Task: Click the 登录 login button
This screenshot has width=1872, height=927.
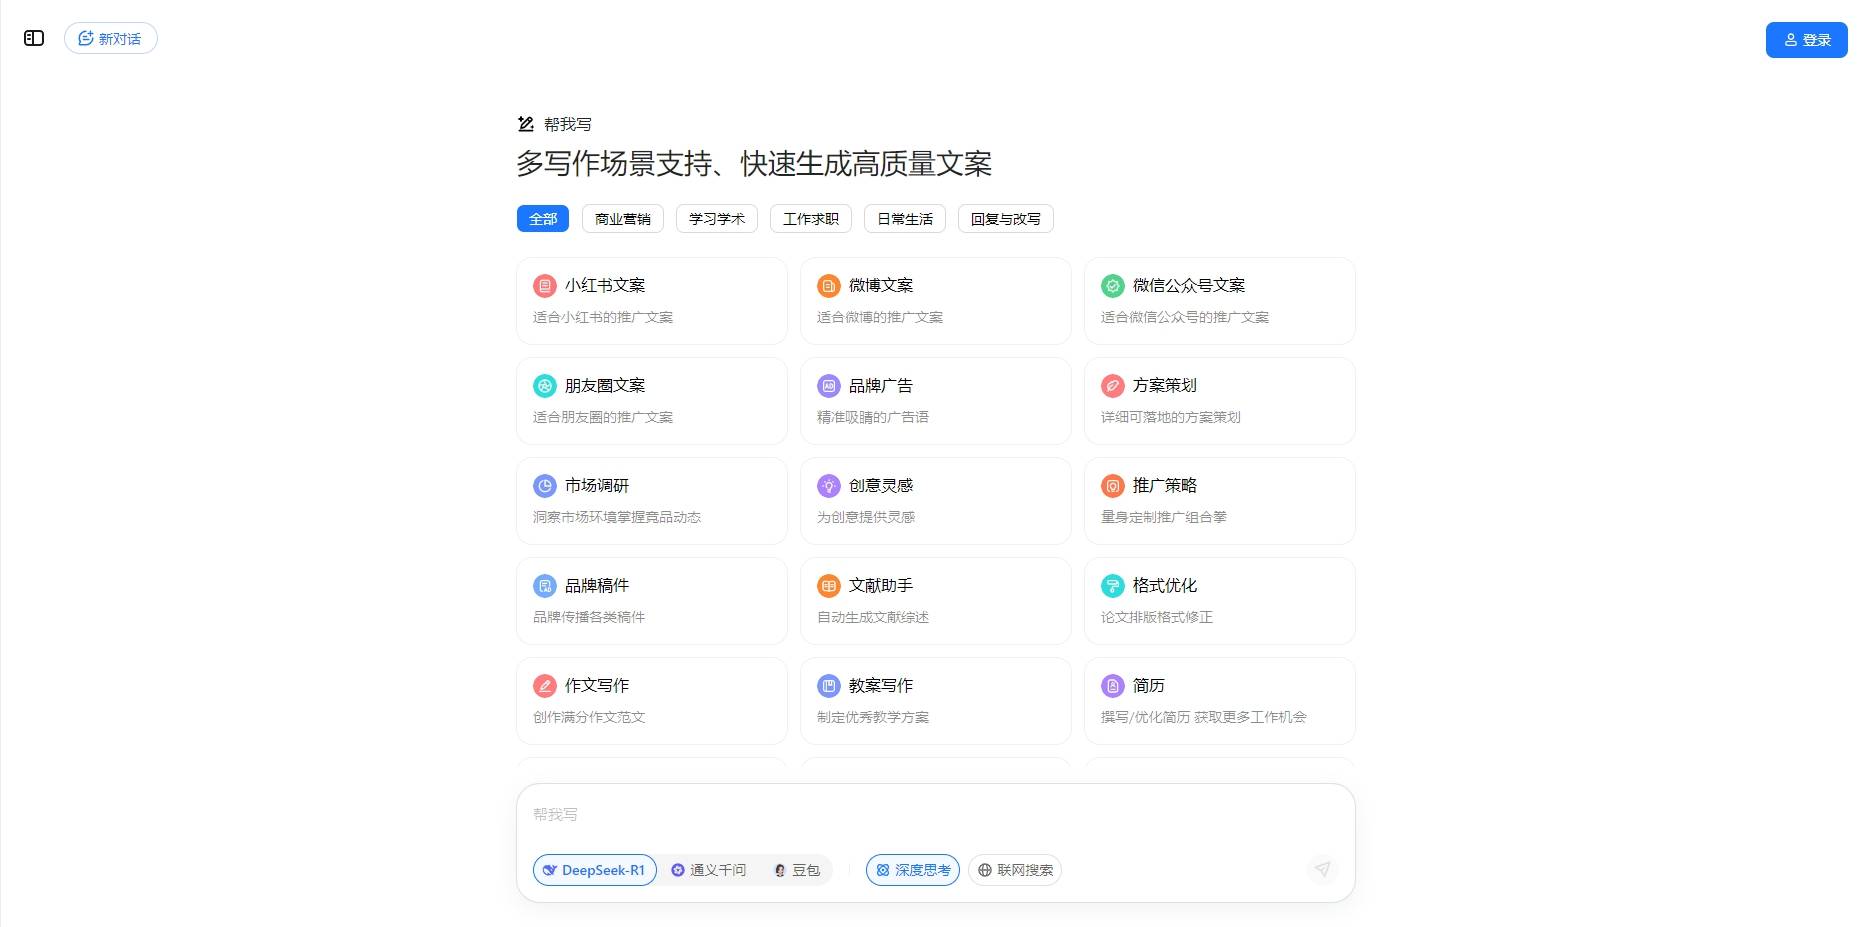Action: click(1807, 40)
